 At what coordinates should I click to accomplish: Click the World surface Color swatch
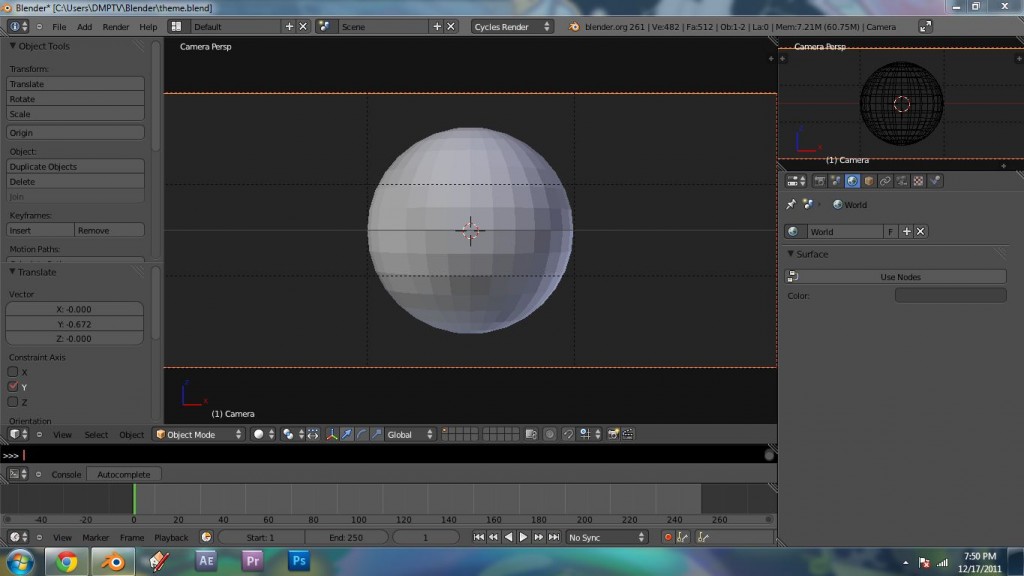click(x=950, y=294)
